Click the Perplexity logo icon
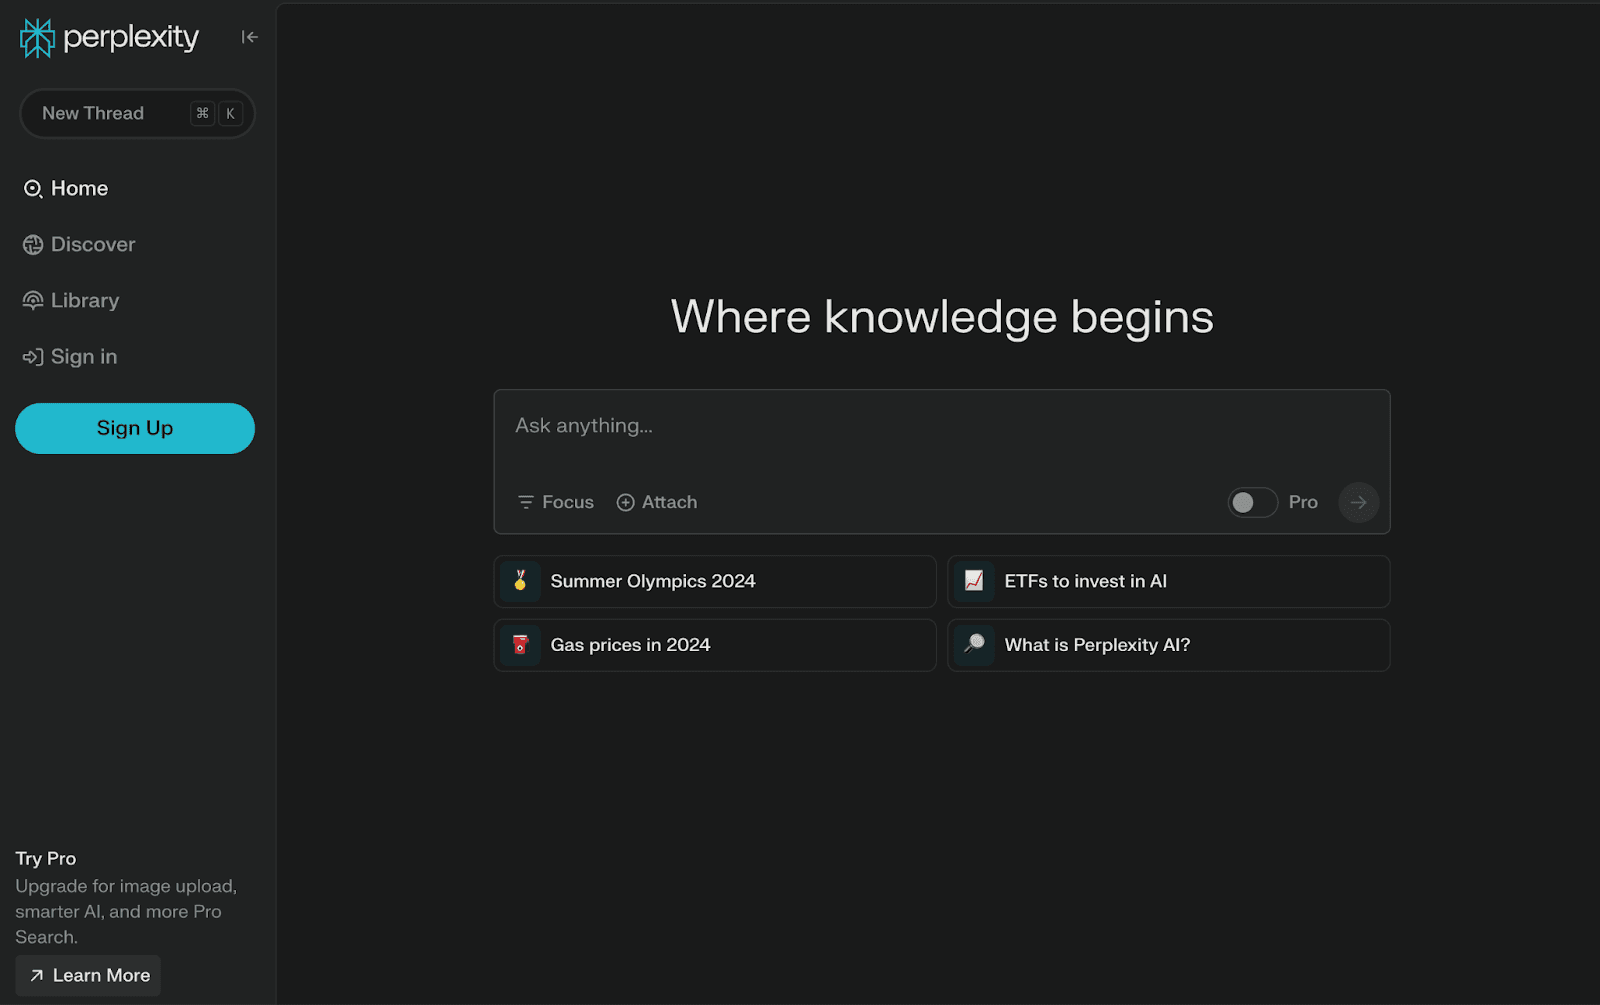 pyautogui.click(x=37, y=38)
